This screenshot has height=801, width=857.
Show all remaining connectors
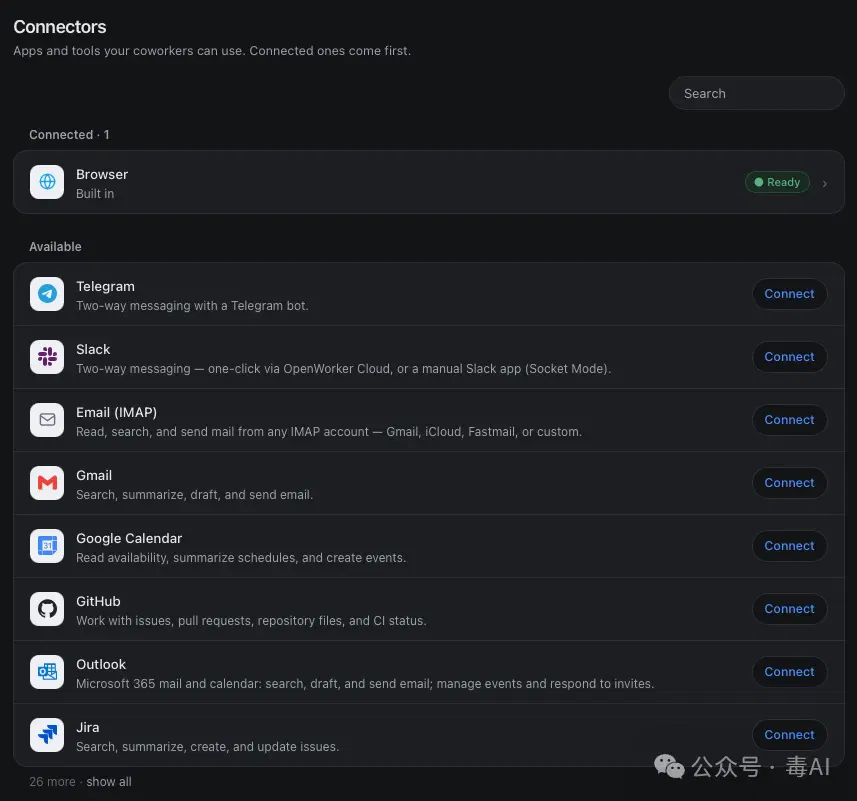(109, 782)
